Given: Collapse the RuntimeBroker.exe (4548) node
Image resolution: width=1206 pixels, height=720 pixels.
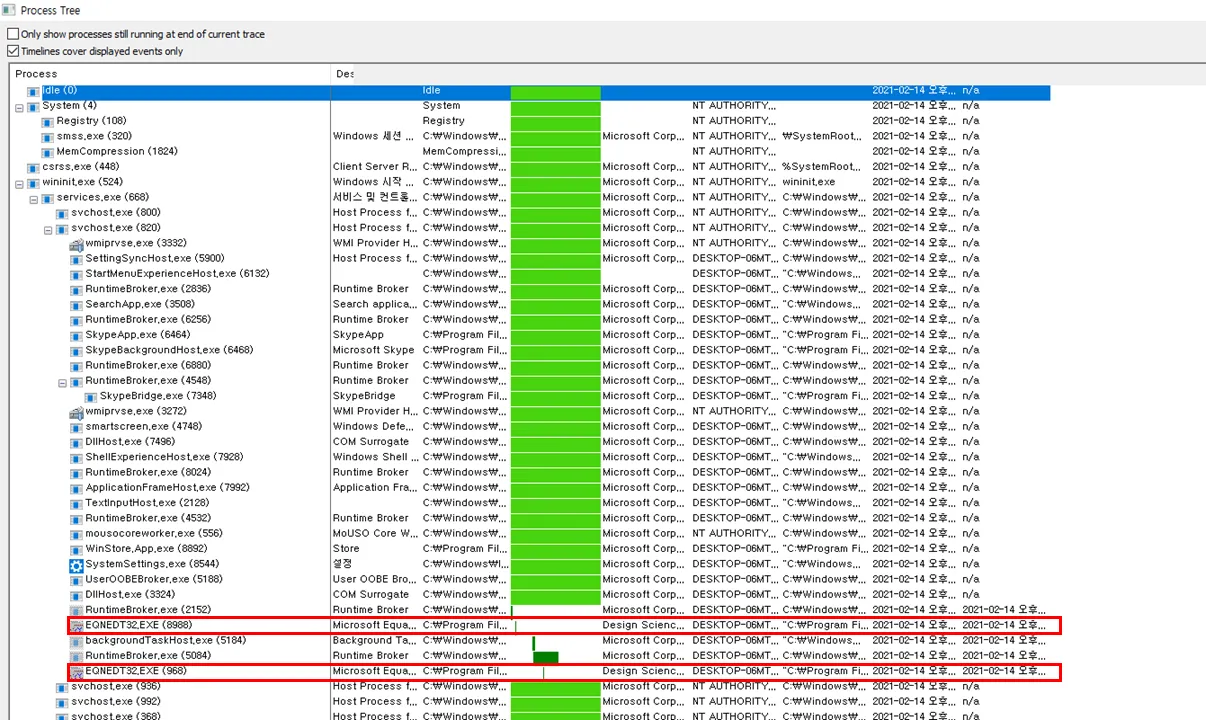Looking at the screenshot, I should point(62,381).
